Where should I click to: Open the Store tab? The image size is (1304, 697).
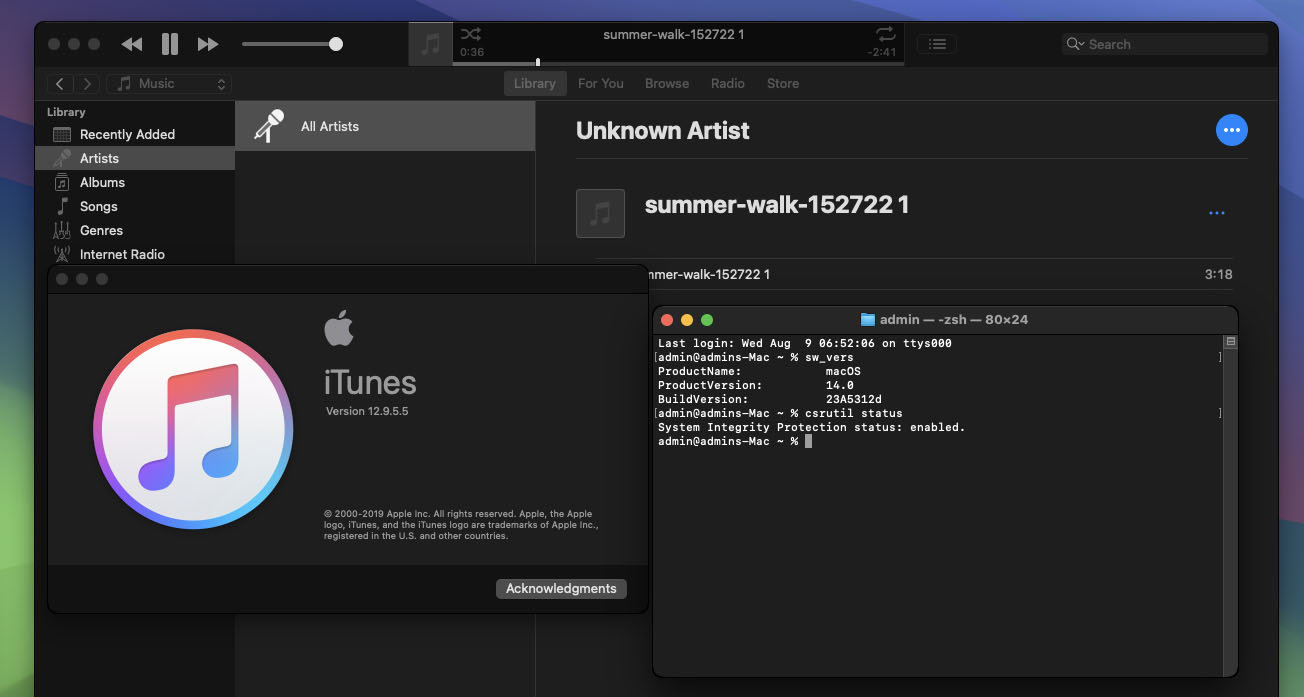[x=783, y=83]
